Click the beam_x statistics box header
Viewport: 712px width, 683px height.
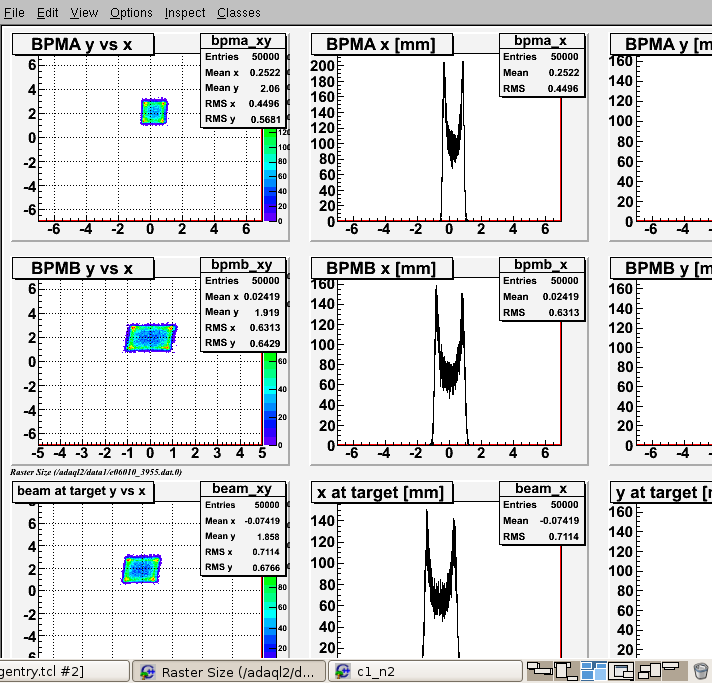click(542, 489)
